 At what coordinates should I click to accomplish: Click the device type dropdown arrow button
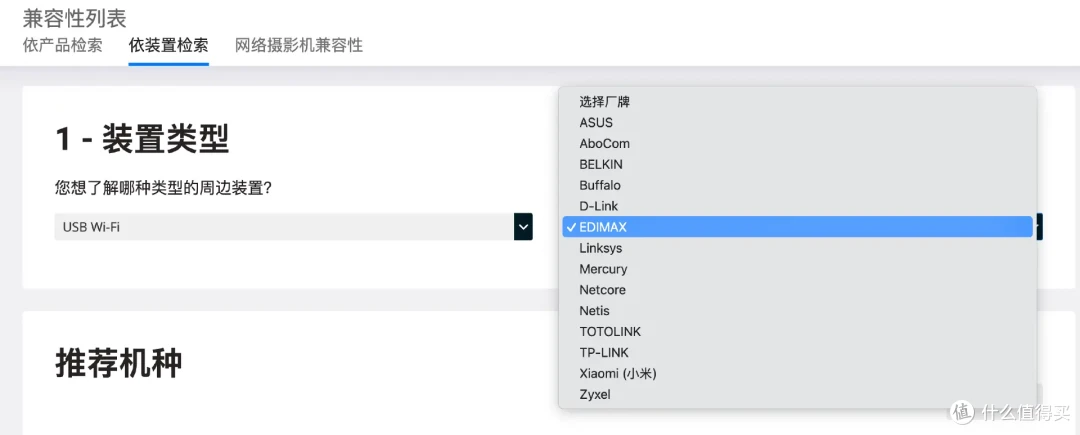point(523,226)
